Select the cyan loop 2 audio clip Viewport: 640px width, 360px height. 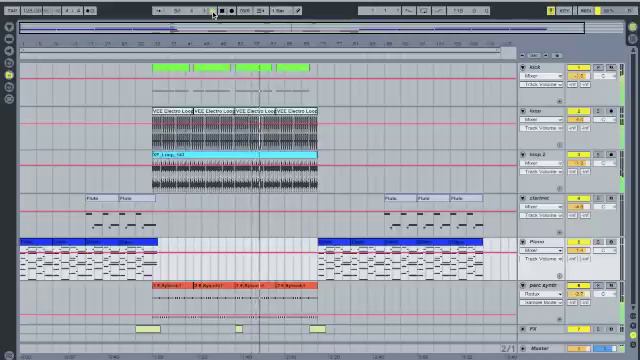pyautogui.click(x=235, y=155)
